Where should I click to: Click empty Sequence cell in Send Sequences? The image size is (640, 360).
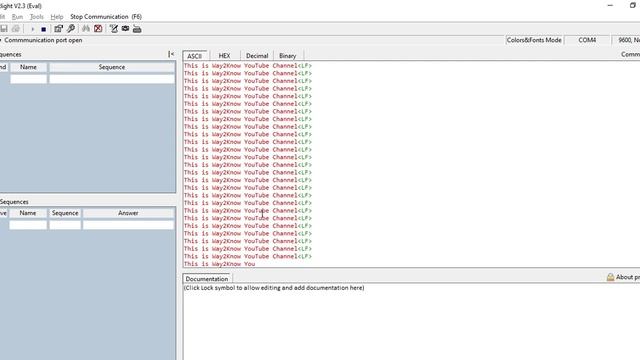point(112,79)
